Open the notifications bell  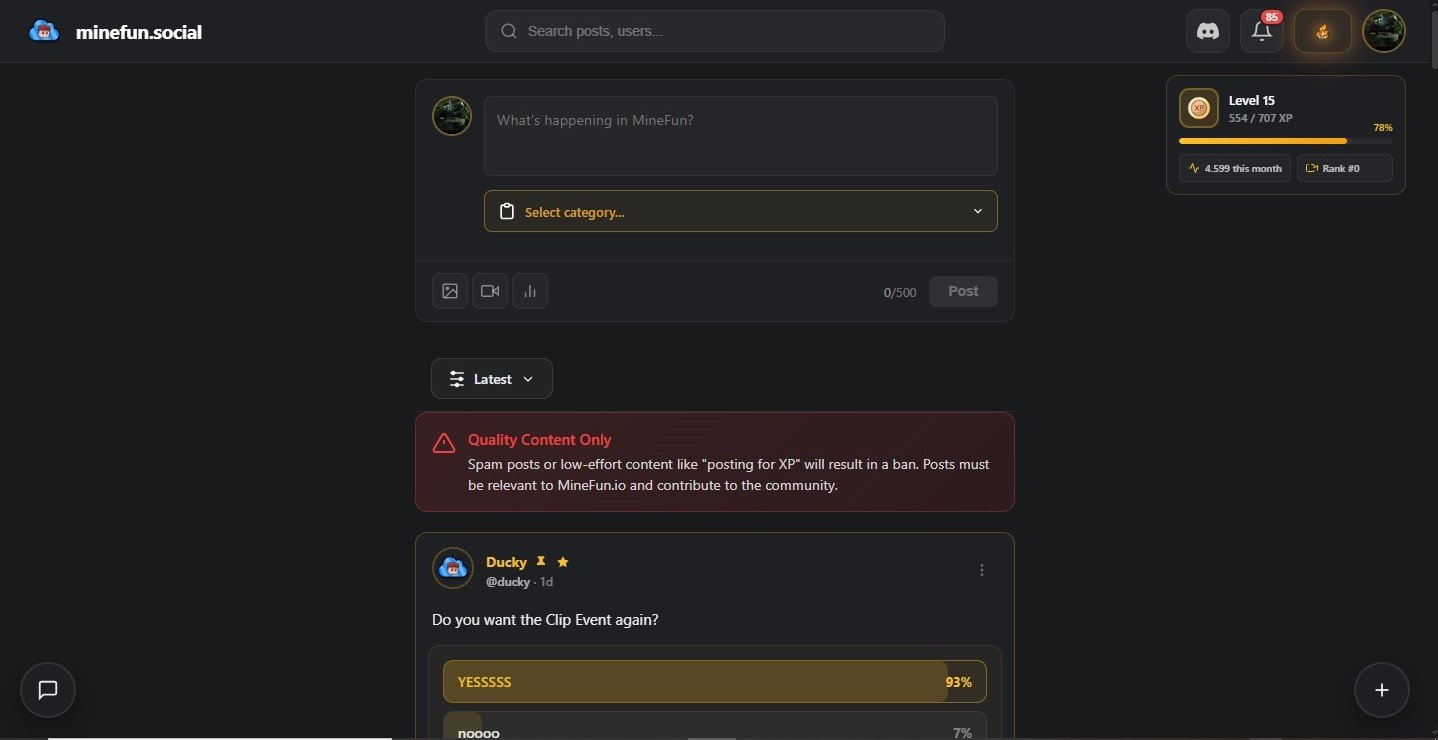coord(1262,31)
